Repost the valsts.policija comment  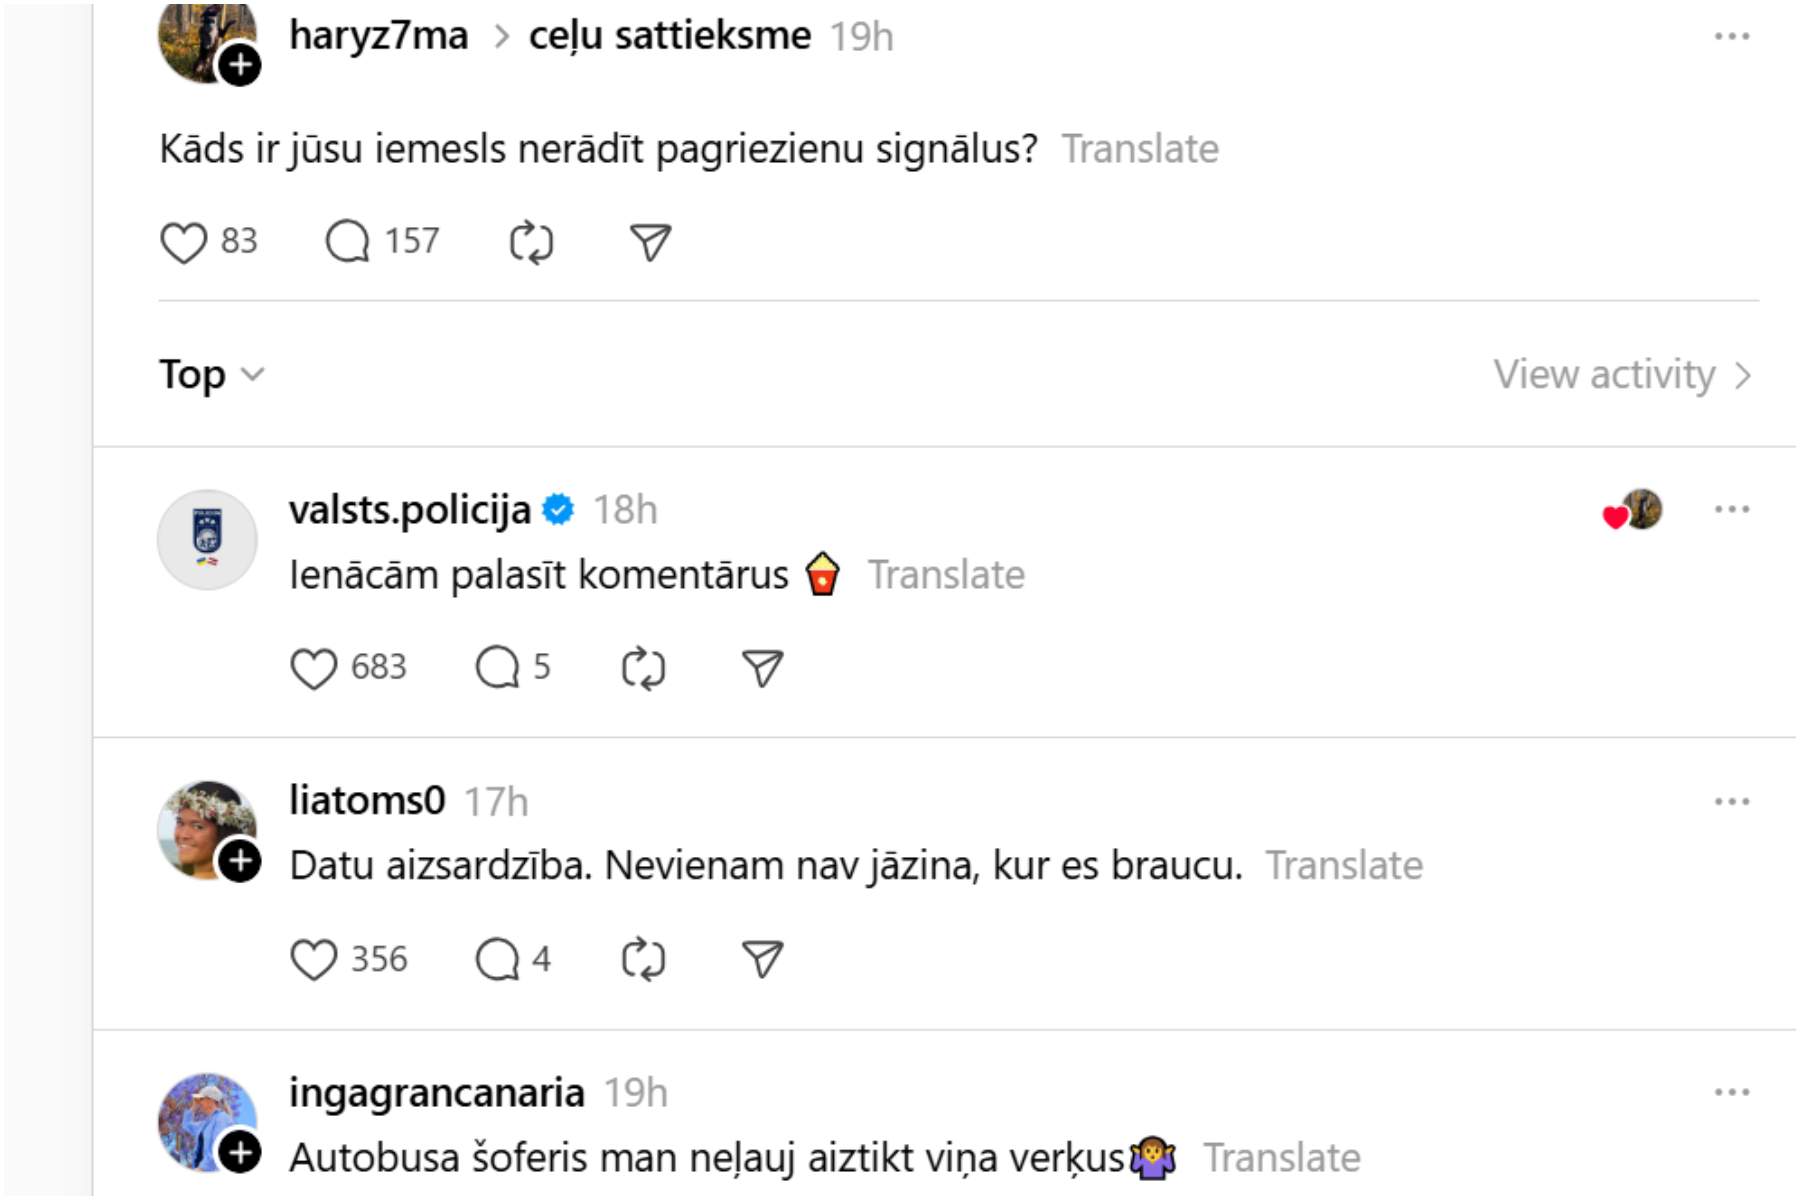[643, 668]
